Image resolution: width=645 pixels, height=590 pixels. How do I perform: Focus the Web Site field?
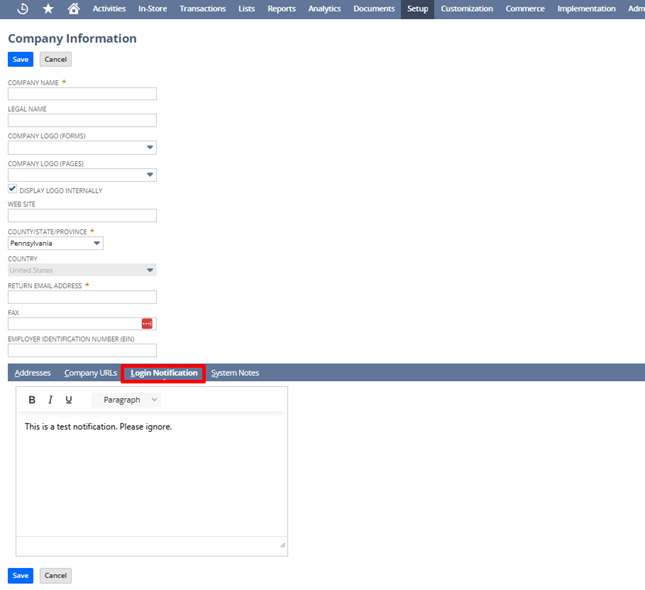coord(82,215)
